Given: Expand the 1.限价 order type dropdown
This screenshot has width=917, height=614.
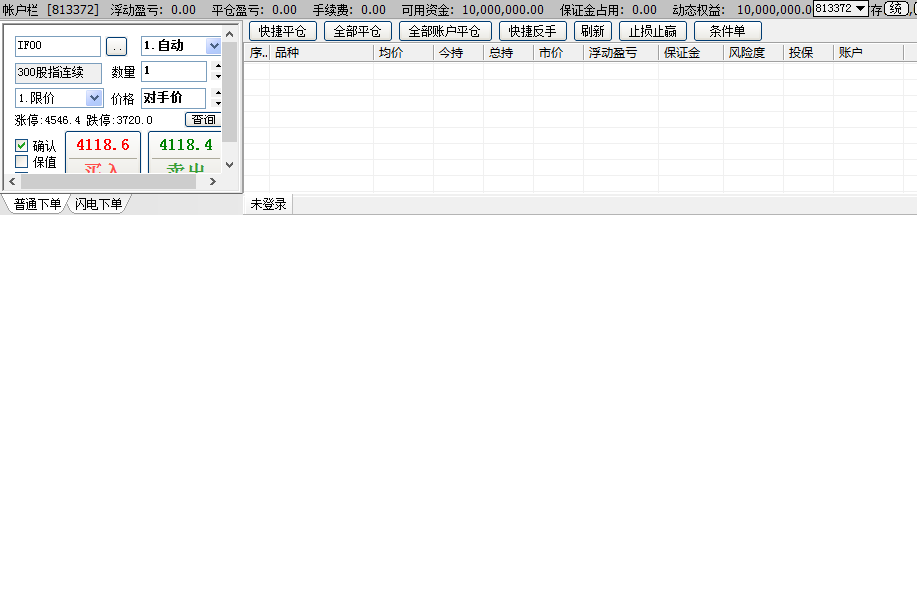Looking at the screenshot, I should click(x=94, y=98).
